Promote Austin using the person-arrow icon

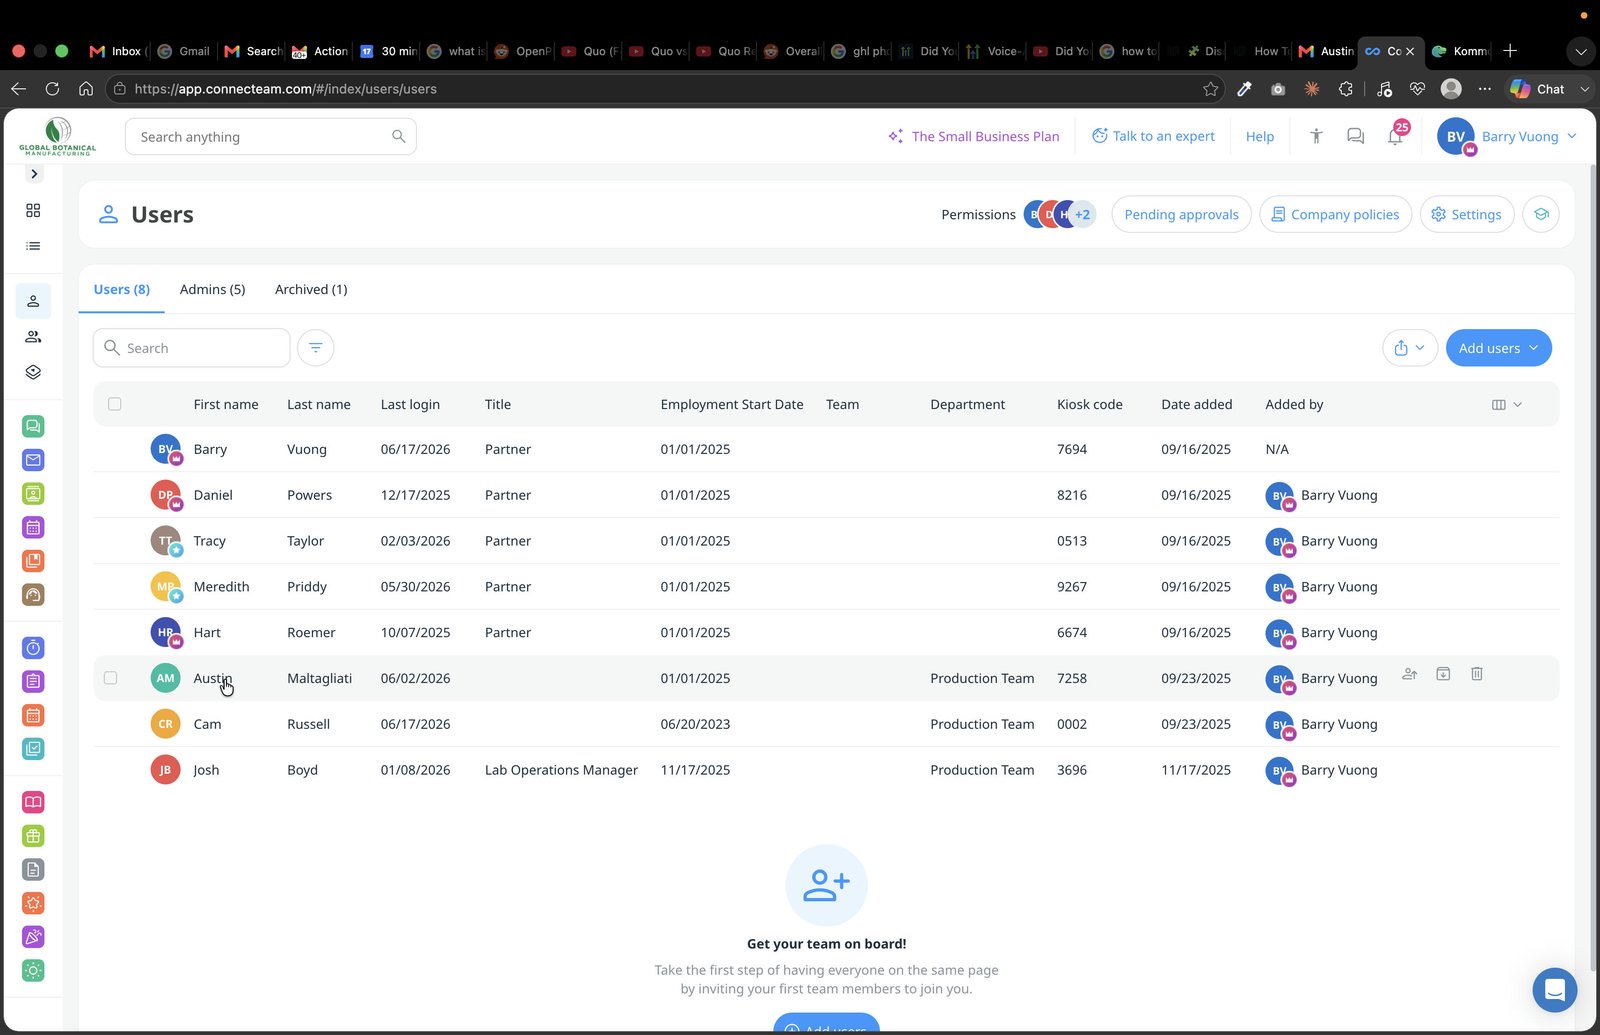tap(1409, 674)
